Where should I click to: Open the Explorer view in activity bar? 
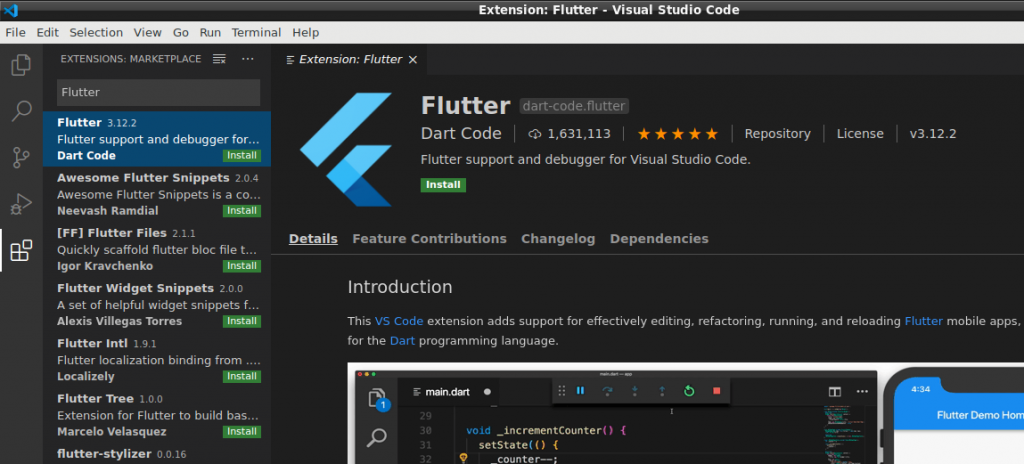21,65
